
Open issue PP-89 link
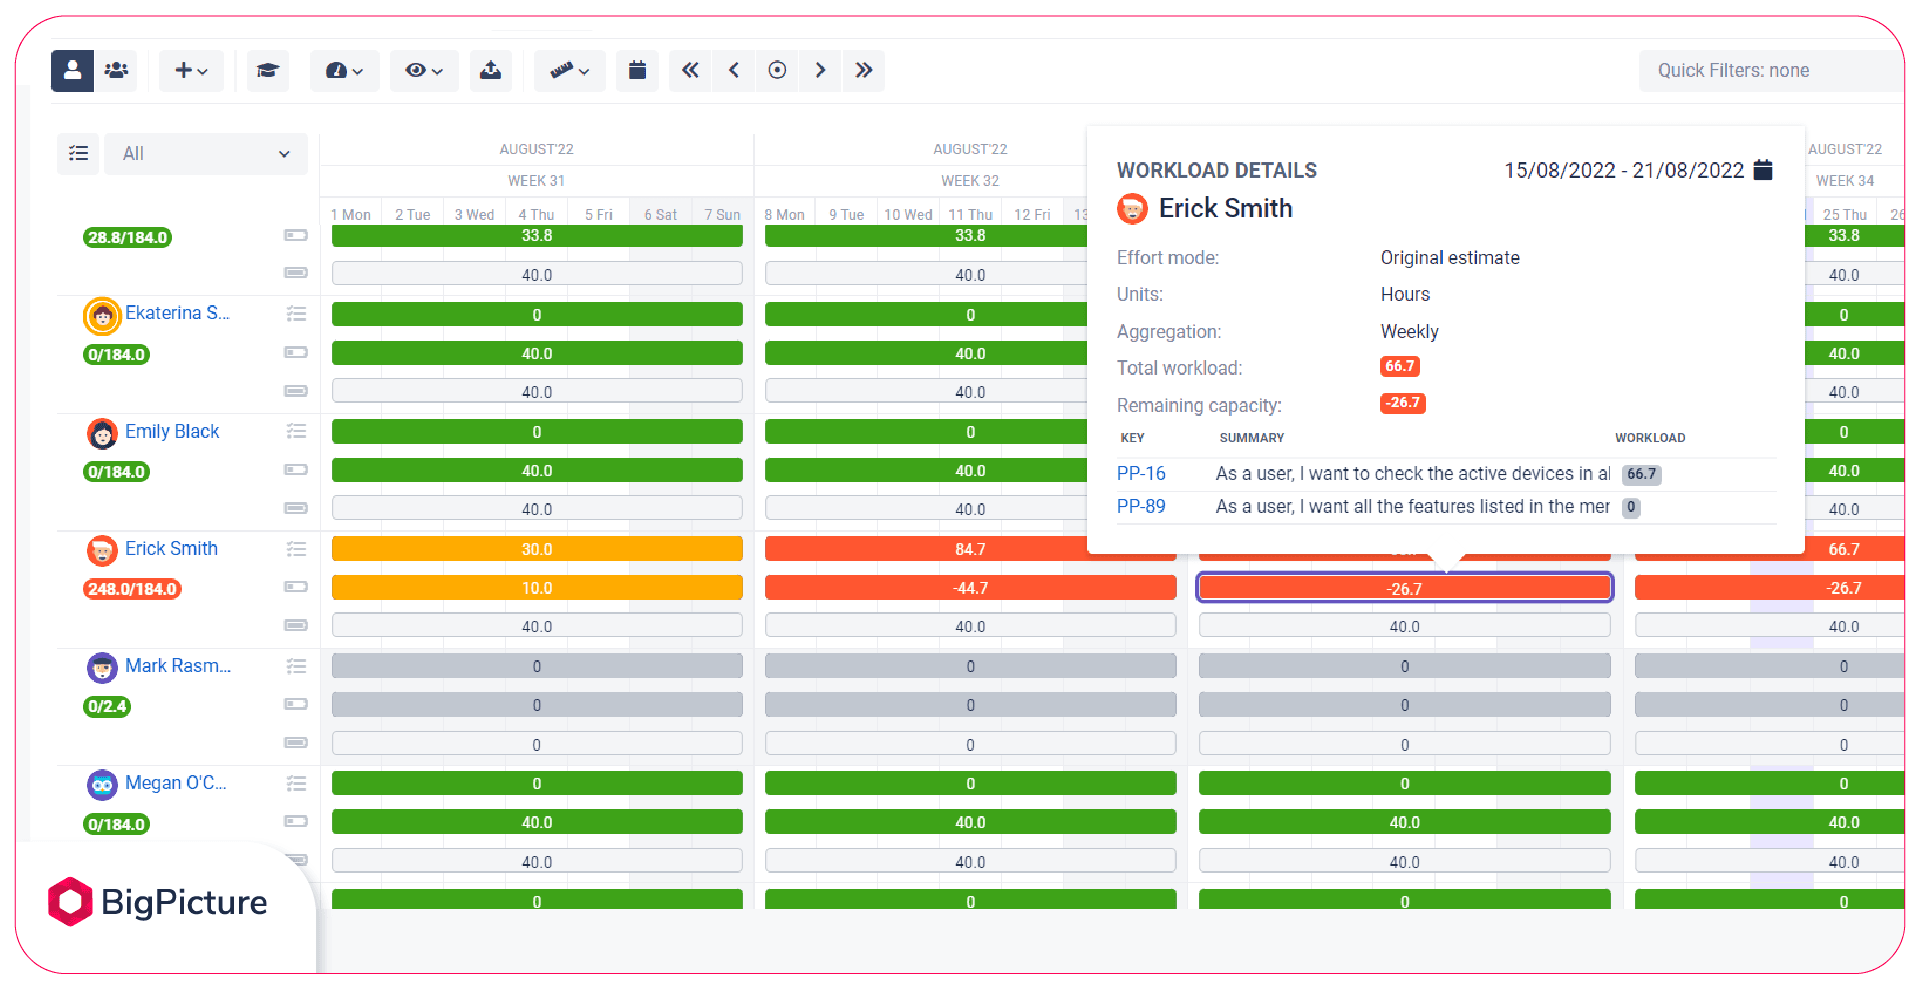[1141, 507]
